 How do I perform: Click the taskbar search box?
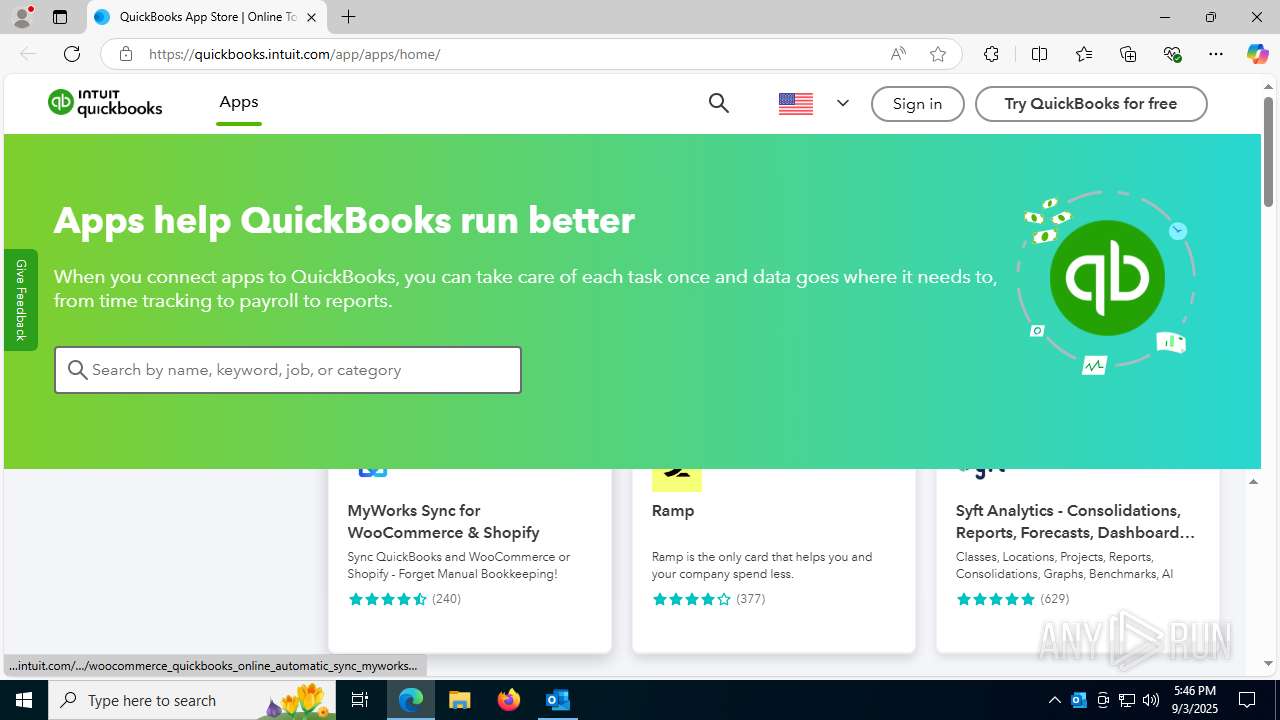tap(193, 700)
